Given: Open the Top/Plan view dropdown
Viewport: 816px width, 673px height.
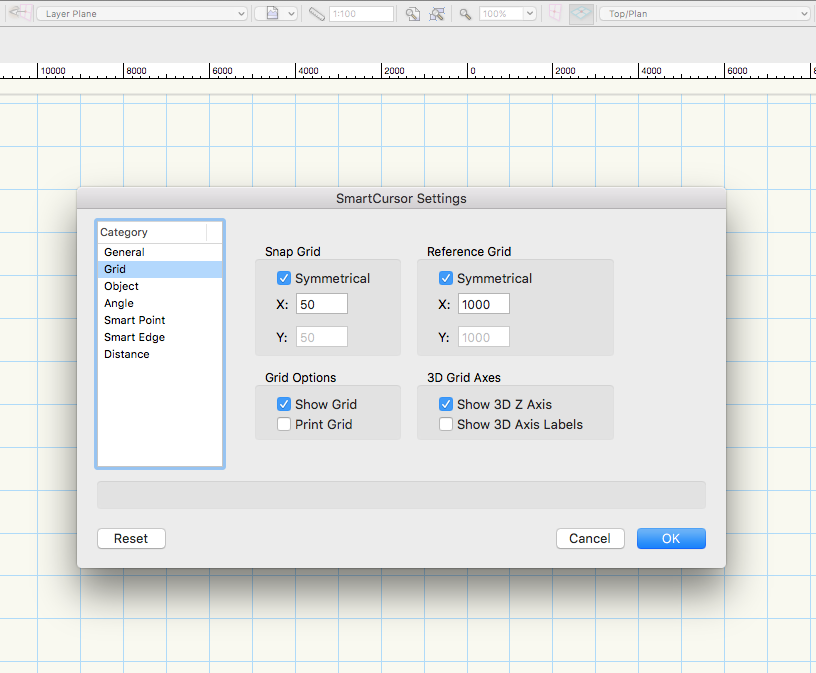Looking at the screenshot, I should (x=705, y=13).
